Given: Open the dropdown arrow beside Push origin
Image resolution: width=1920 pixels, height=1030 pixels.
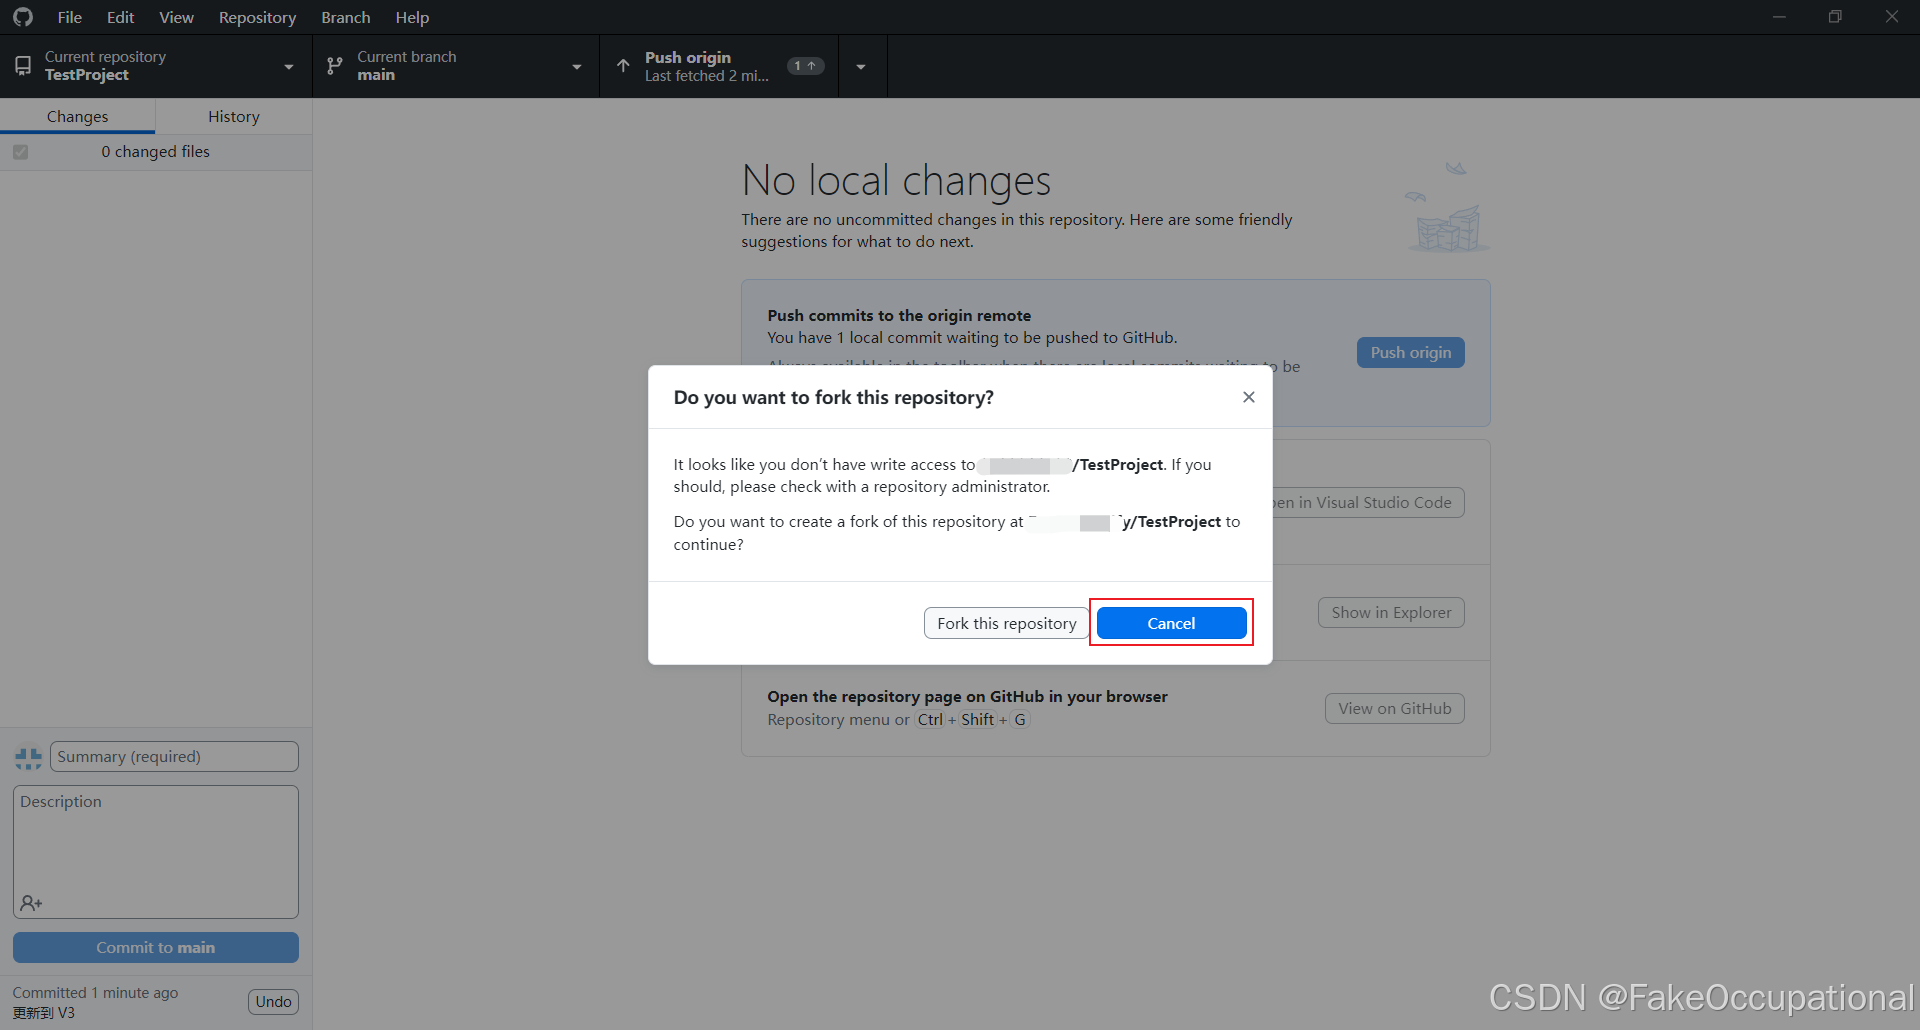Looking at the screenshot, I should click(x=862, y=66).
